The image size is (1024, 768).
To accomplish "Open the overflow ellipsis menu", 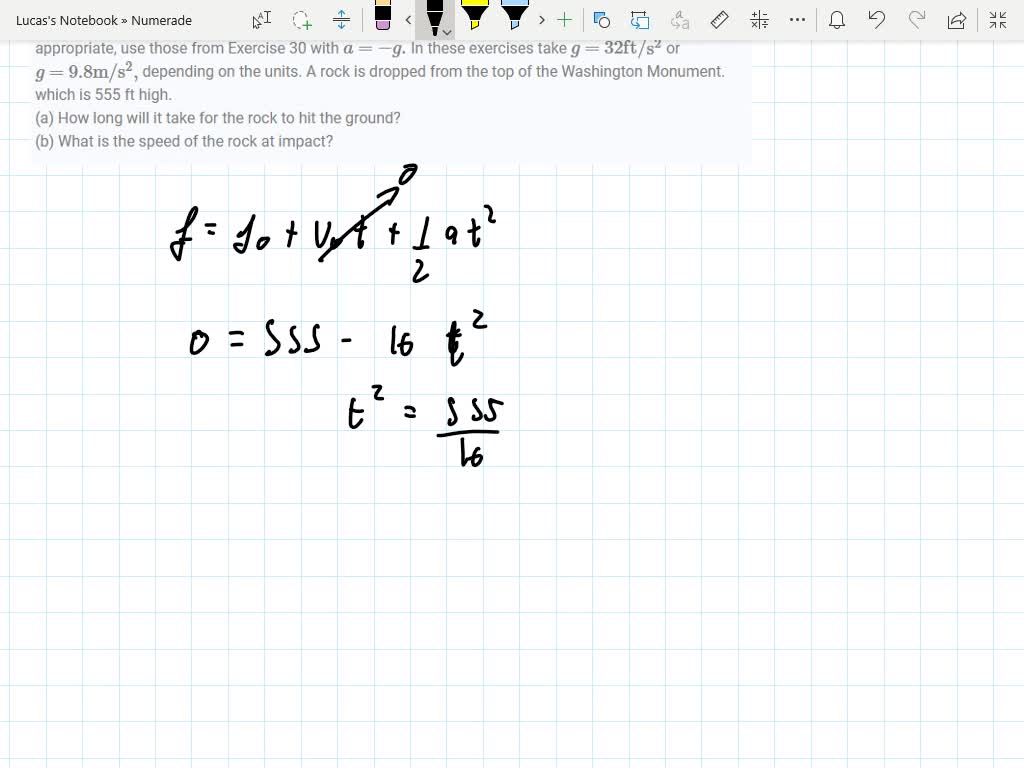I will pyautogui.click(x=797, y=19).
